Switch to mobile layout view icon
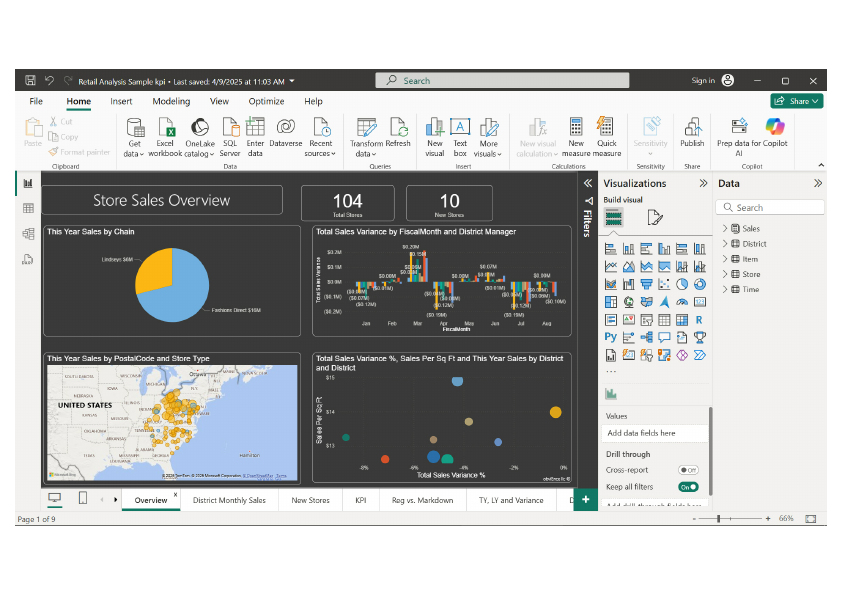Image resolution: width=842 pixels, height=595 pixels. [83, 498]
